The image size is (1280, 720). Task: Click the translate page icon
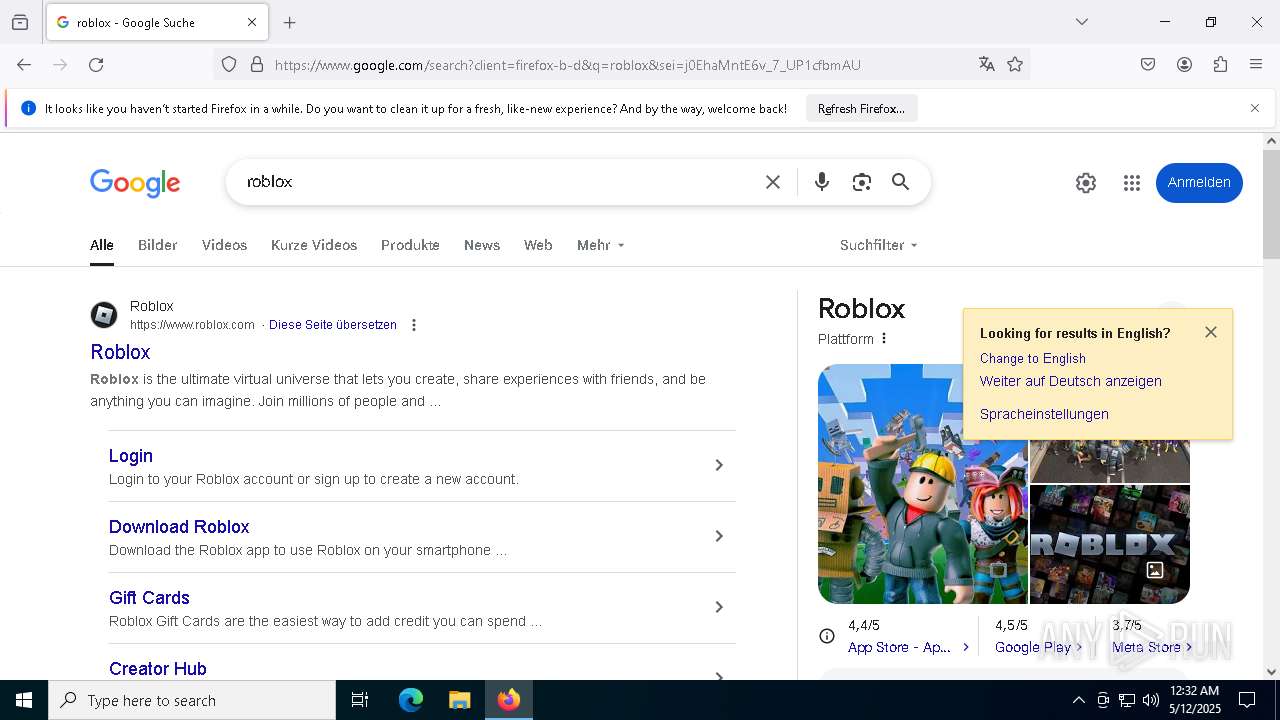pos(987,65)
